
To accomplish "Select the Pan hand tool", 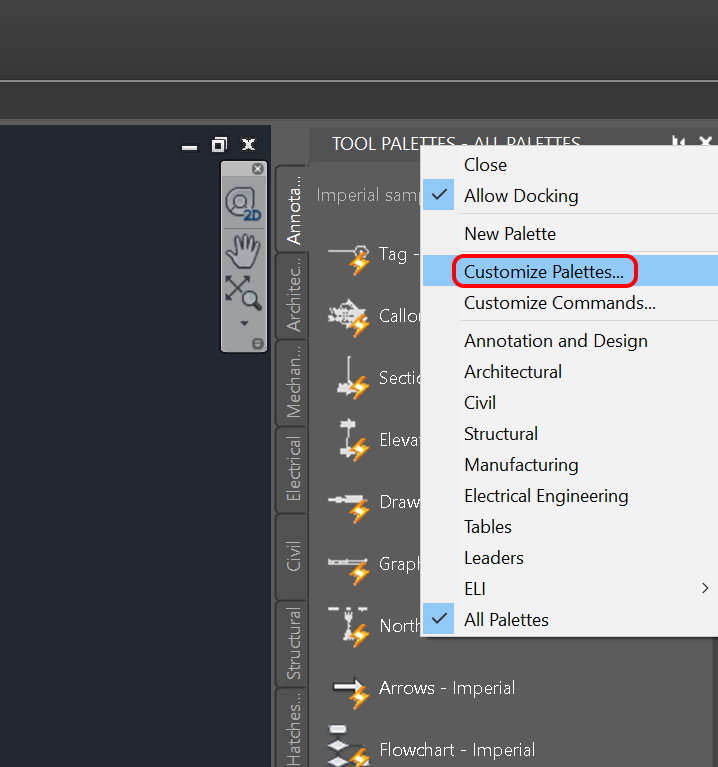I will tap(242, 248).
